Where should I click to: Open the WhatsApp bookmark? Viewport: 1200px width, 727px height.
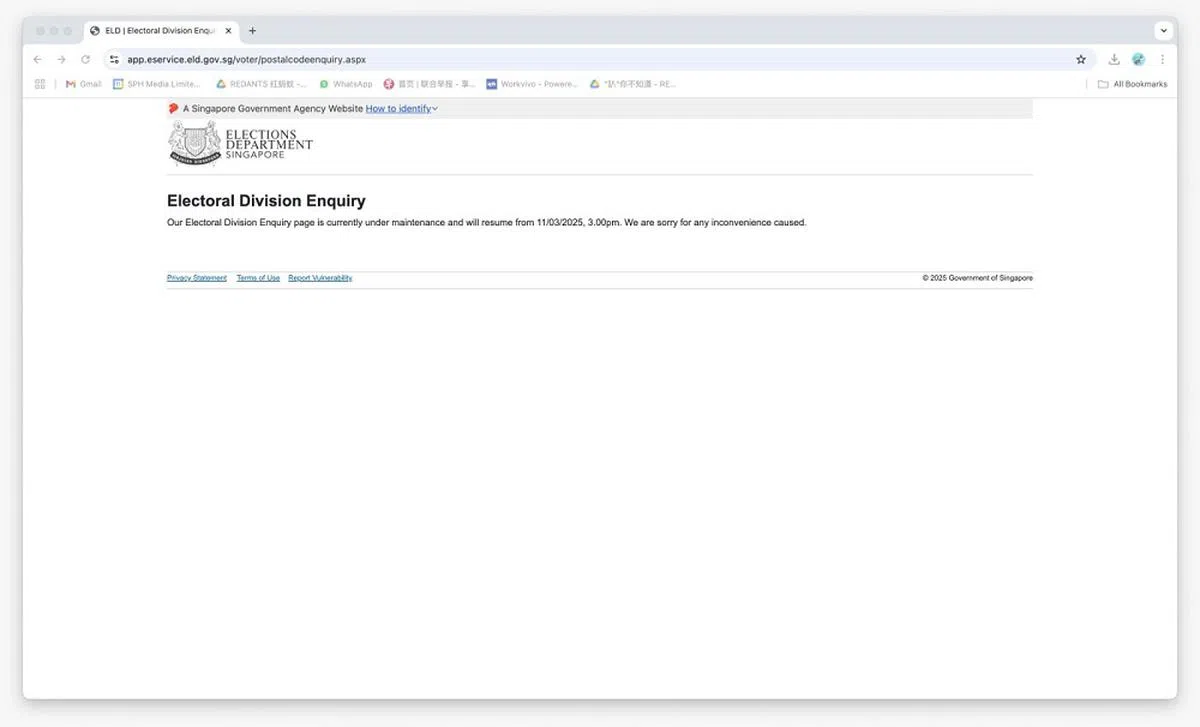[346, 84]
